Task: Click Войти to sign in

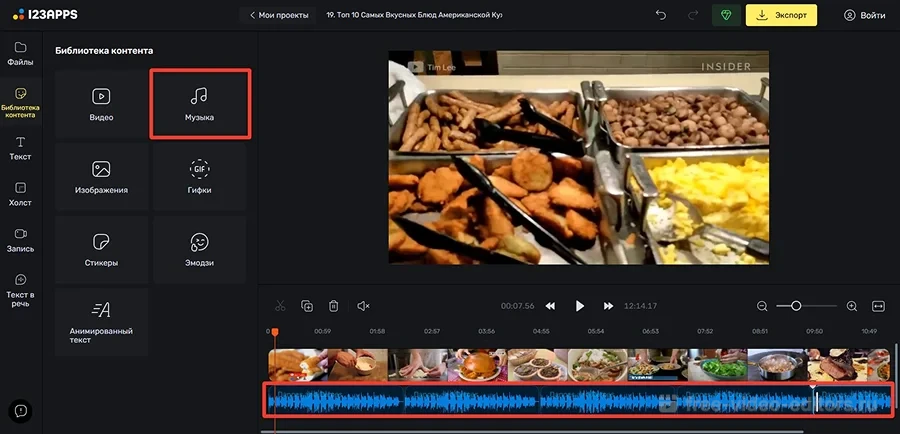Action: click(864, 16)
